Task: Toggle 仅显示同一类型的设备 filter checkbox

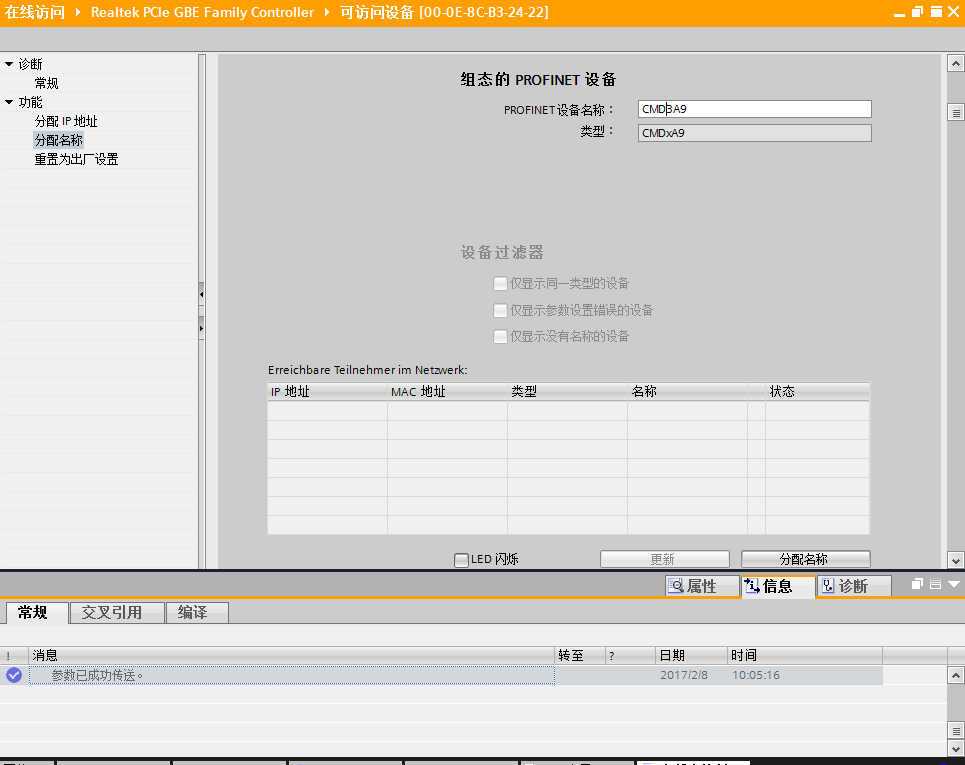Action: click(500, 284)
